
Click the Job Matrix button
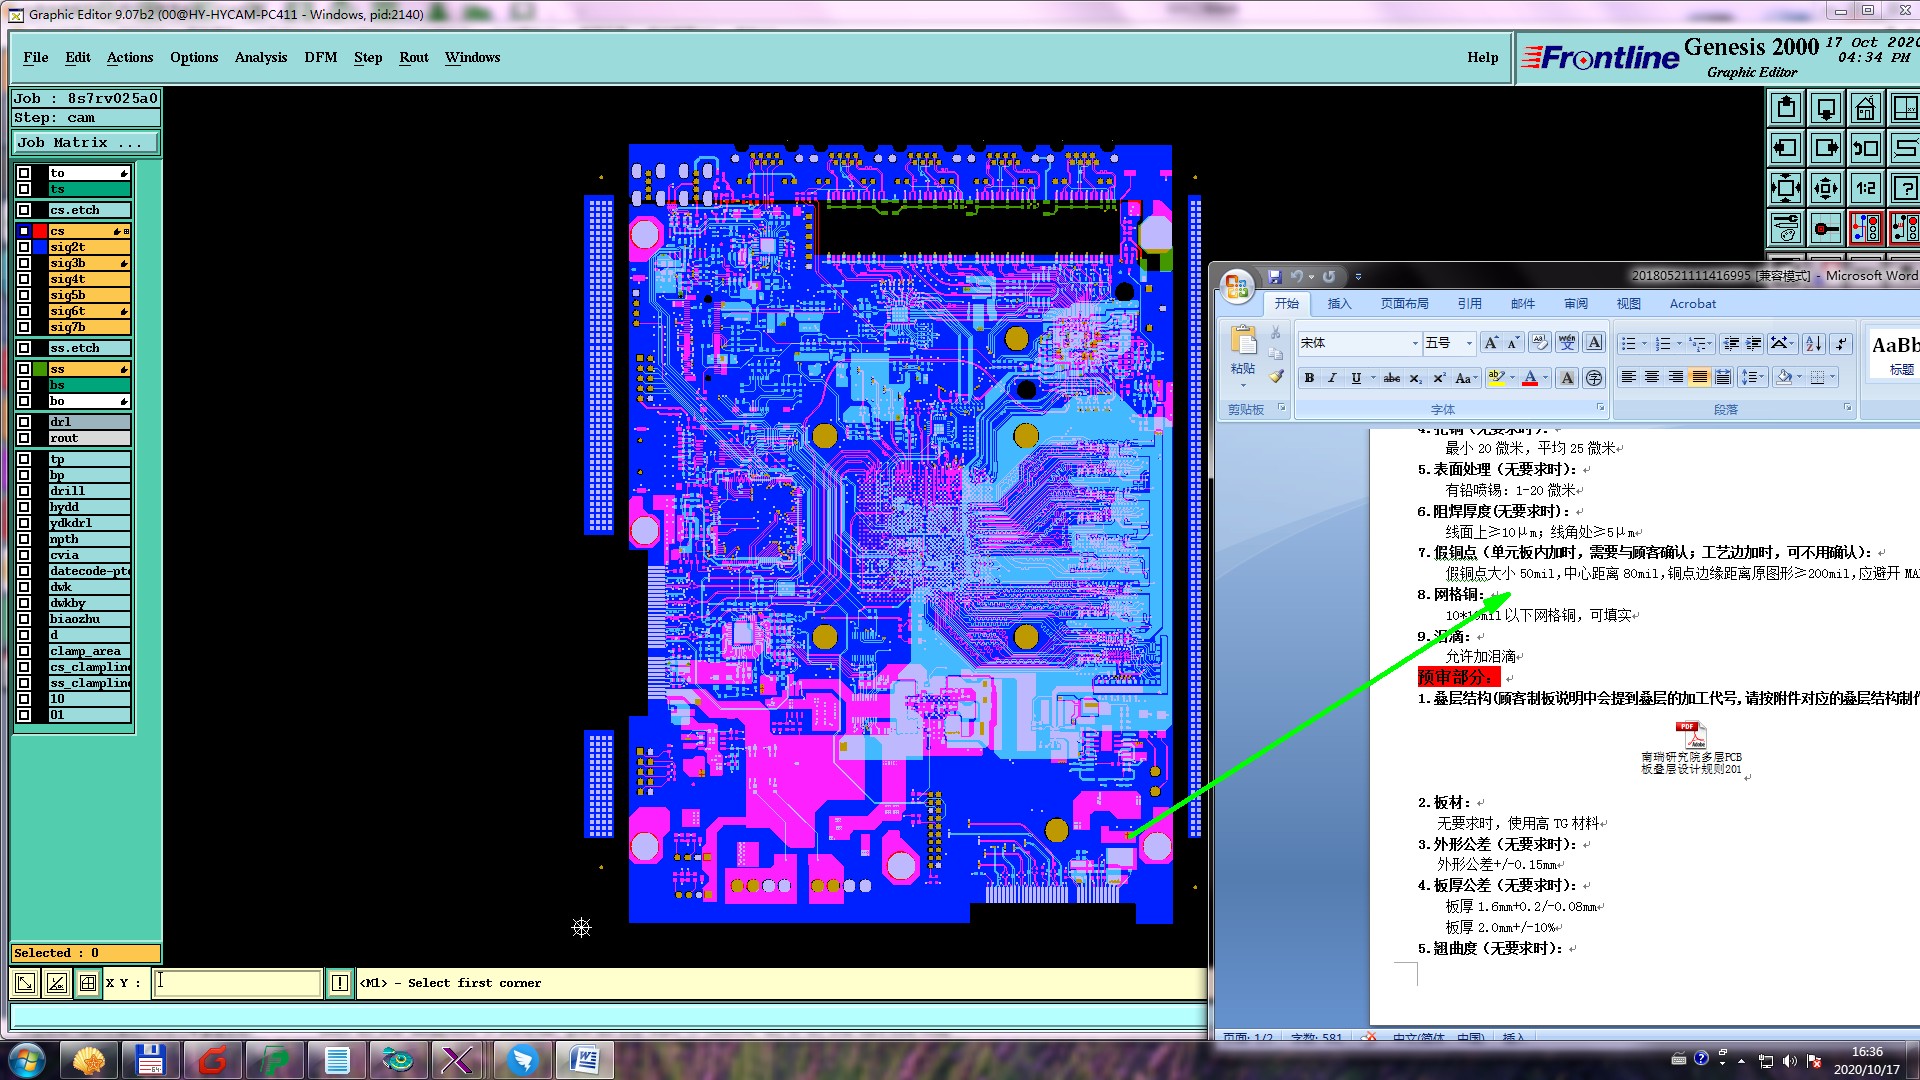click(85, 143)
